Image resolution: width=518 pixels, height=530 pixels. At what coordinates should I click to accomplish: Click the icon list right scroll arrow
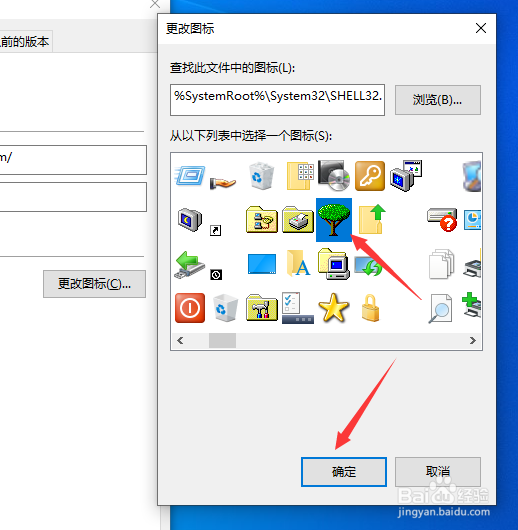click(473, 340)
